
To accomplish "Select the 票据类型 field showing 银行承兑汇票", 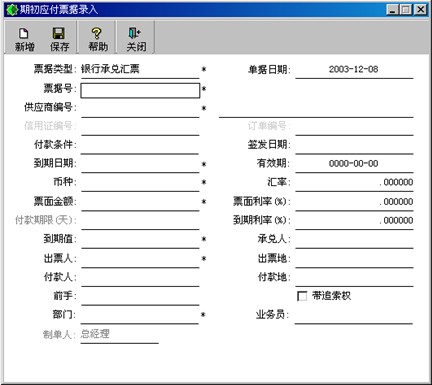I will click(140, 69).
